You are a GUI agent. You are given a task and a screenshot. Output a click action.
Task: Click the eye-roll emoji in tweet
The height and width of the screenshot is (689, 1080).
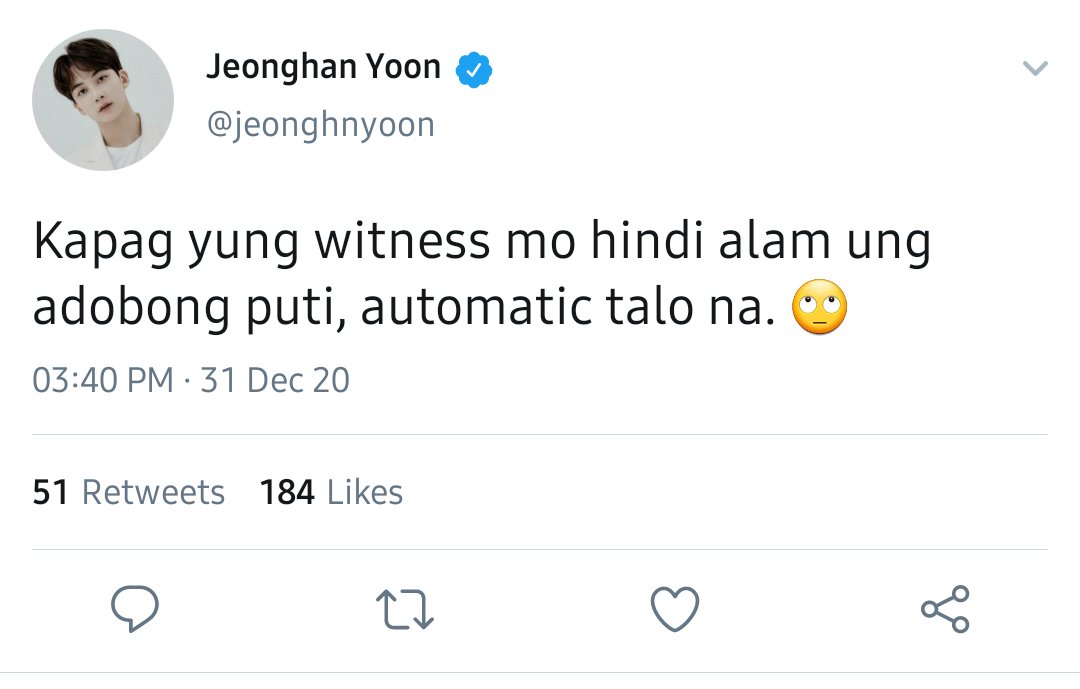[820, 307]
